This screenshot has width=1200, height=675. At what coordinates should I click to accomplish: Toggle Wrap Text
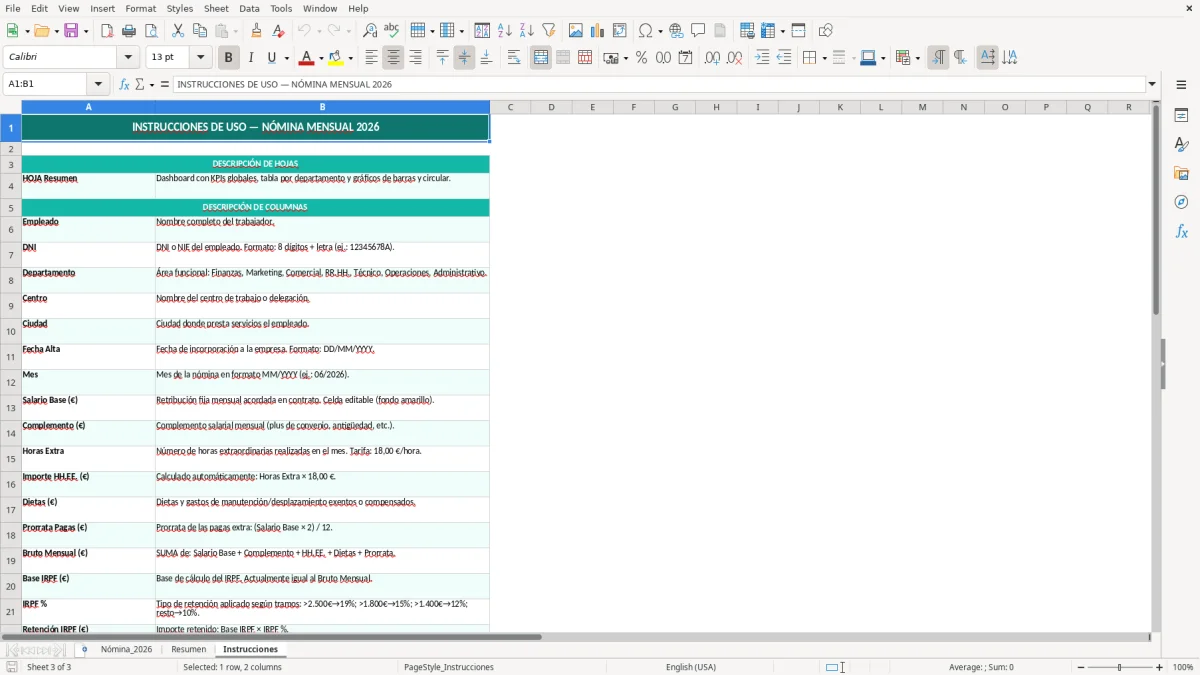coord(514,58)
